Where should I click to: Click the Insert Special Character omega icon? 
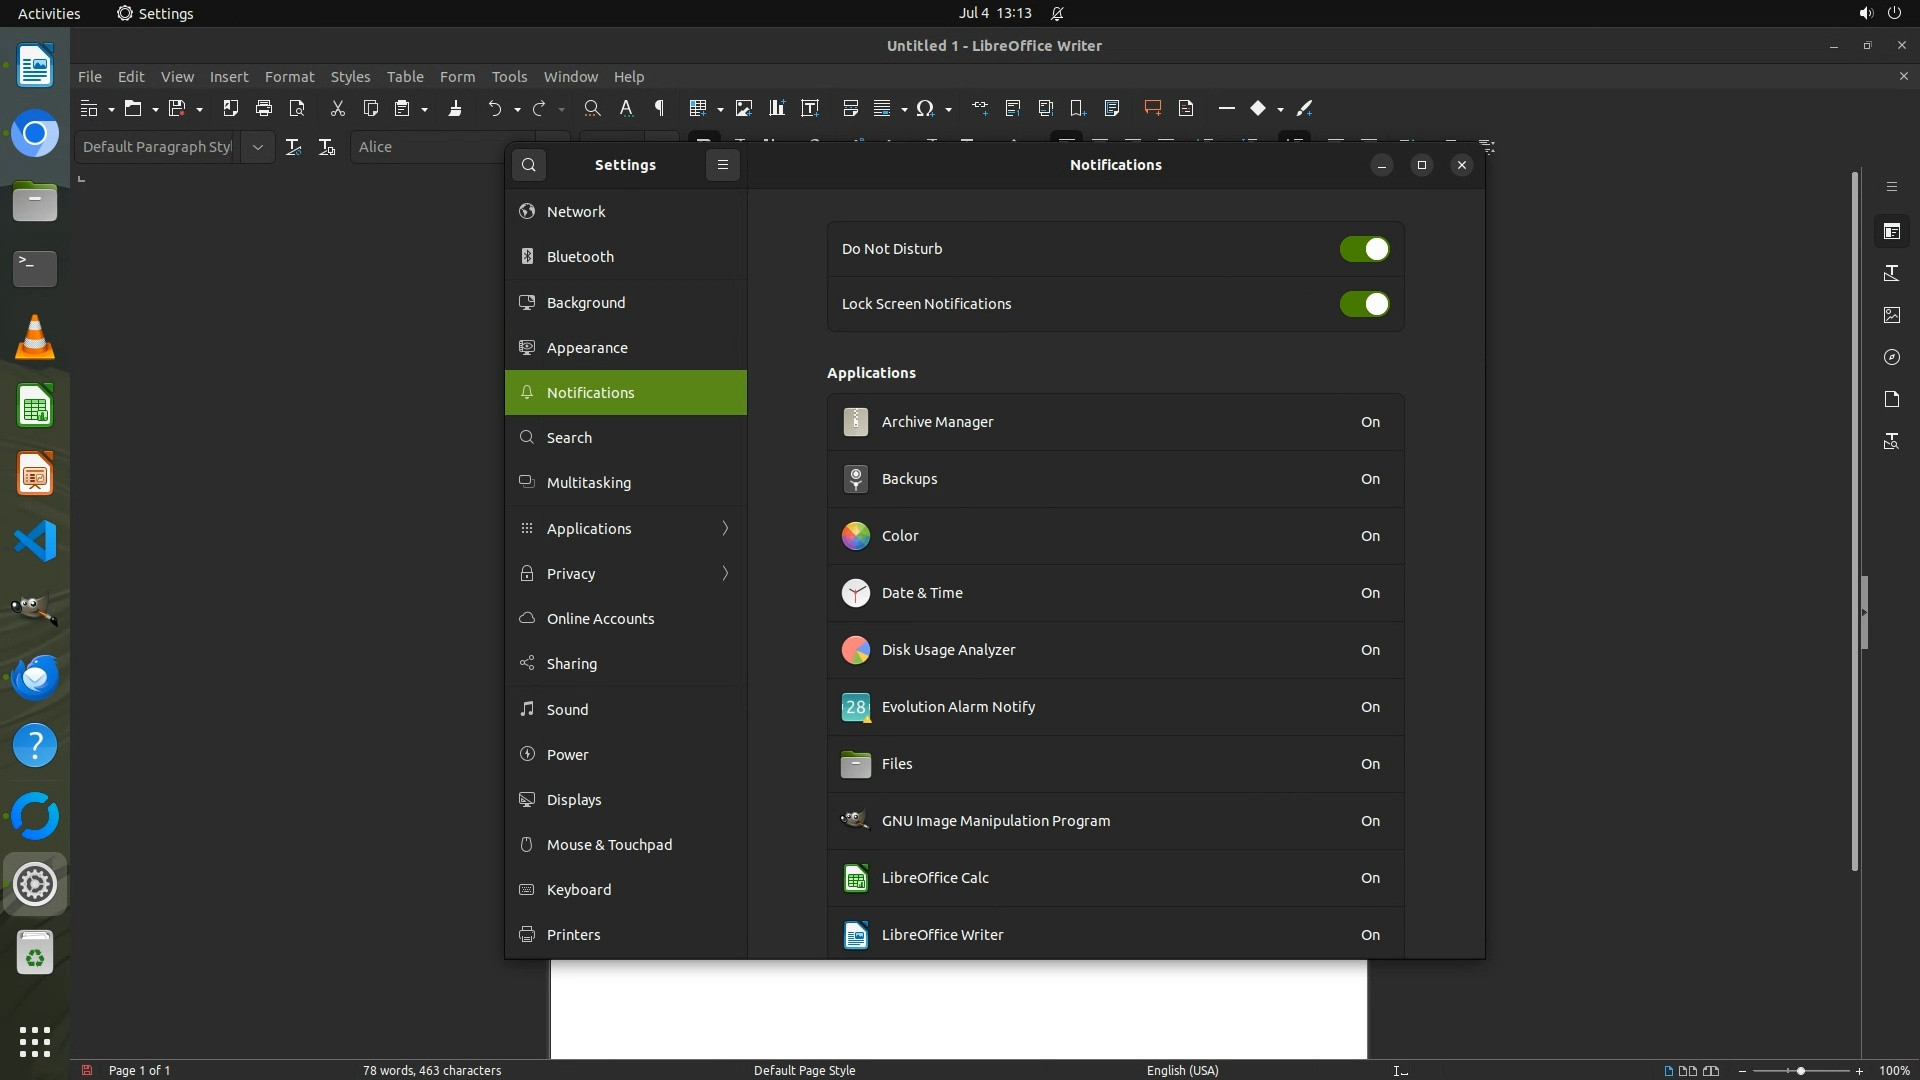coord(925,108)
